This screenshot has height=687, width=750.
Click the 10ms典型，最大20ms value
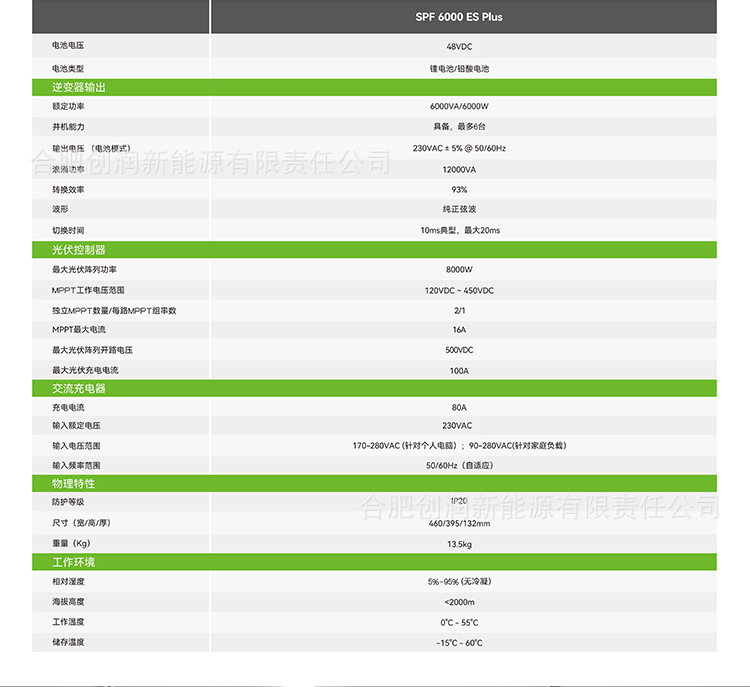coord(460,231)
